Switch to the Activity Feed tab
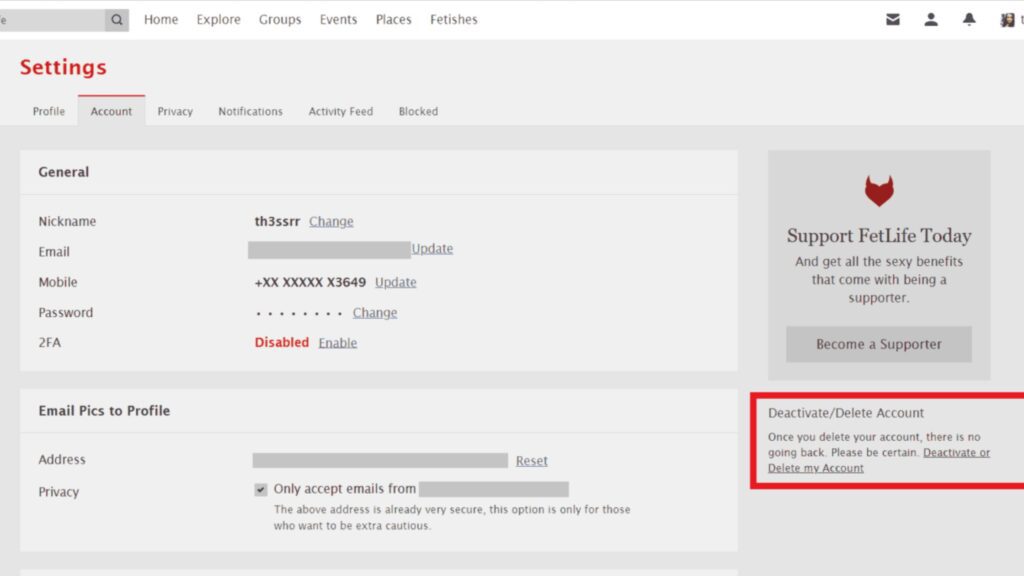The image size is (1024, 576). click(x=340, y=111)
